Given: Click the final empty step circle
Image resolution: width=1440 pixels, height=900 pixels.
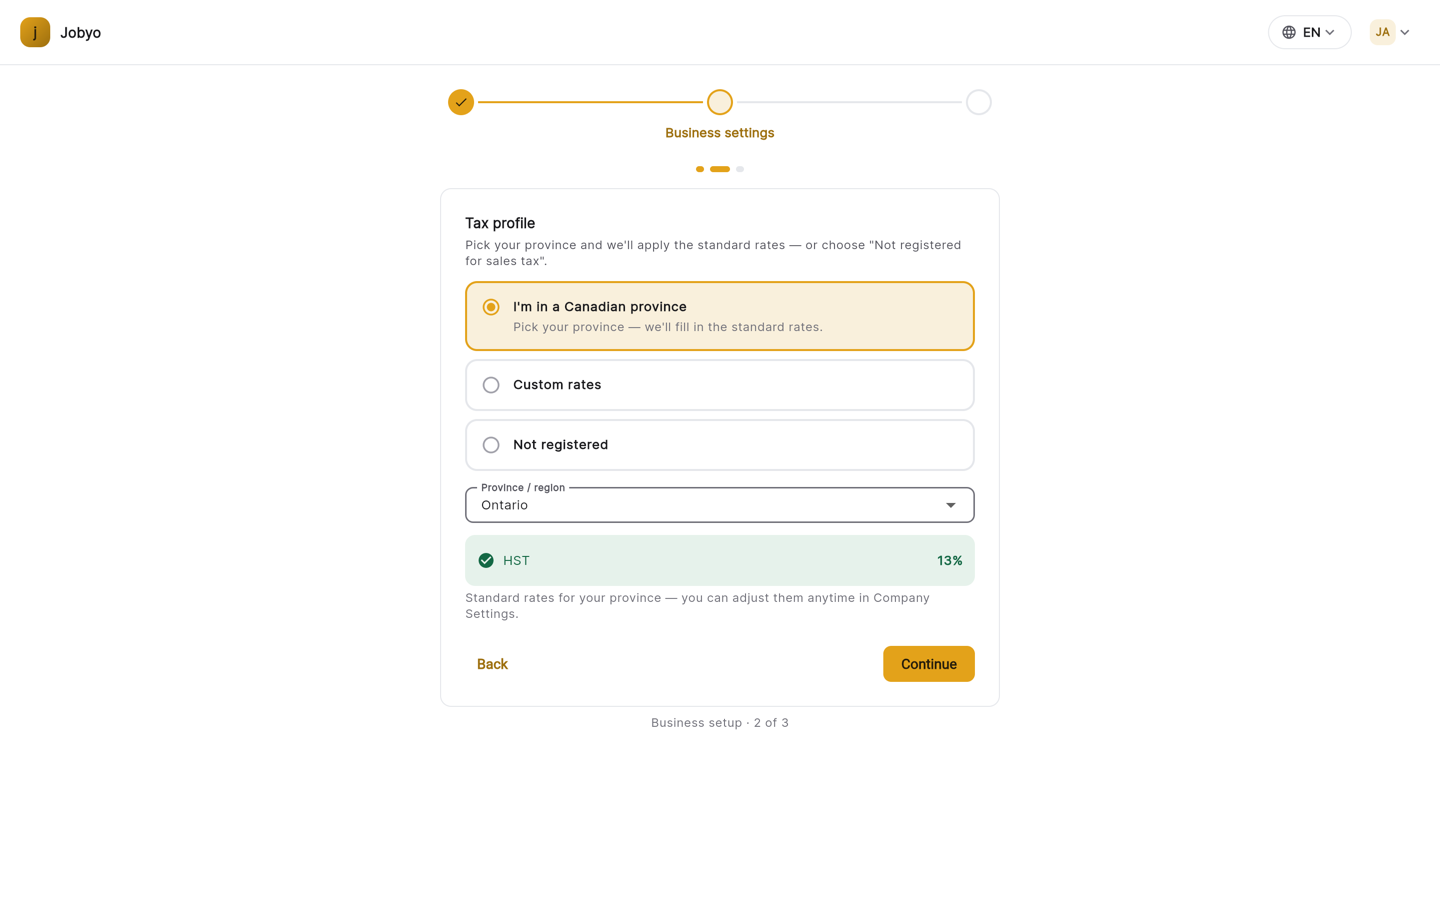Looking at the screenshot, I should pos(979,102).
